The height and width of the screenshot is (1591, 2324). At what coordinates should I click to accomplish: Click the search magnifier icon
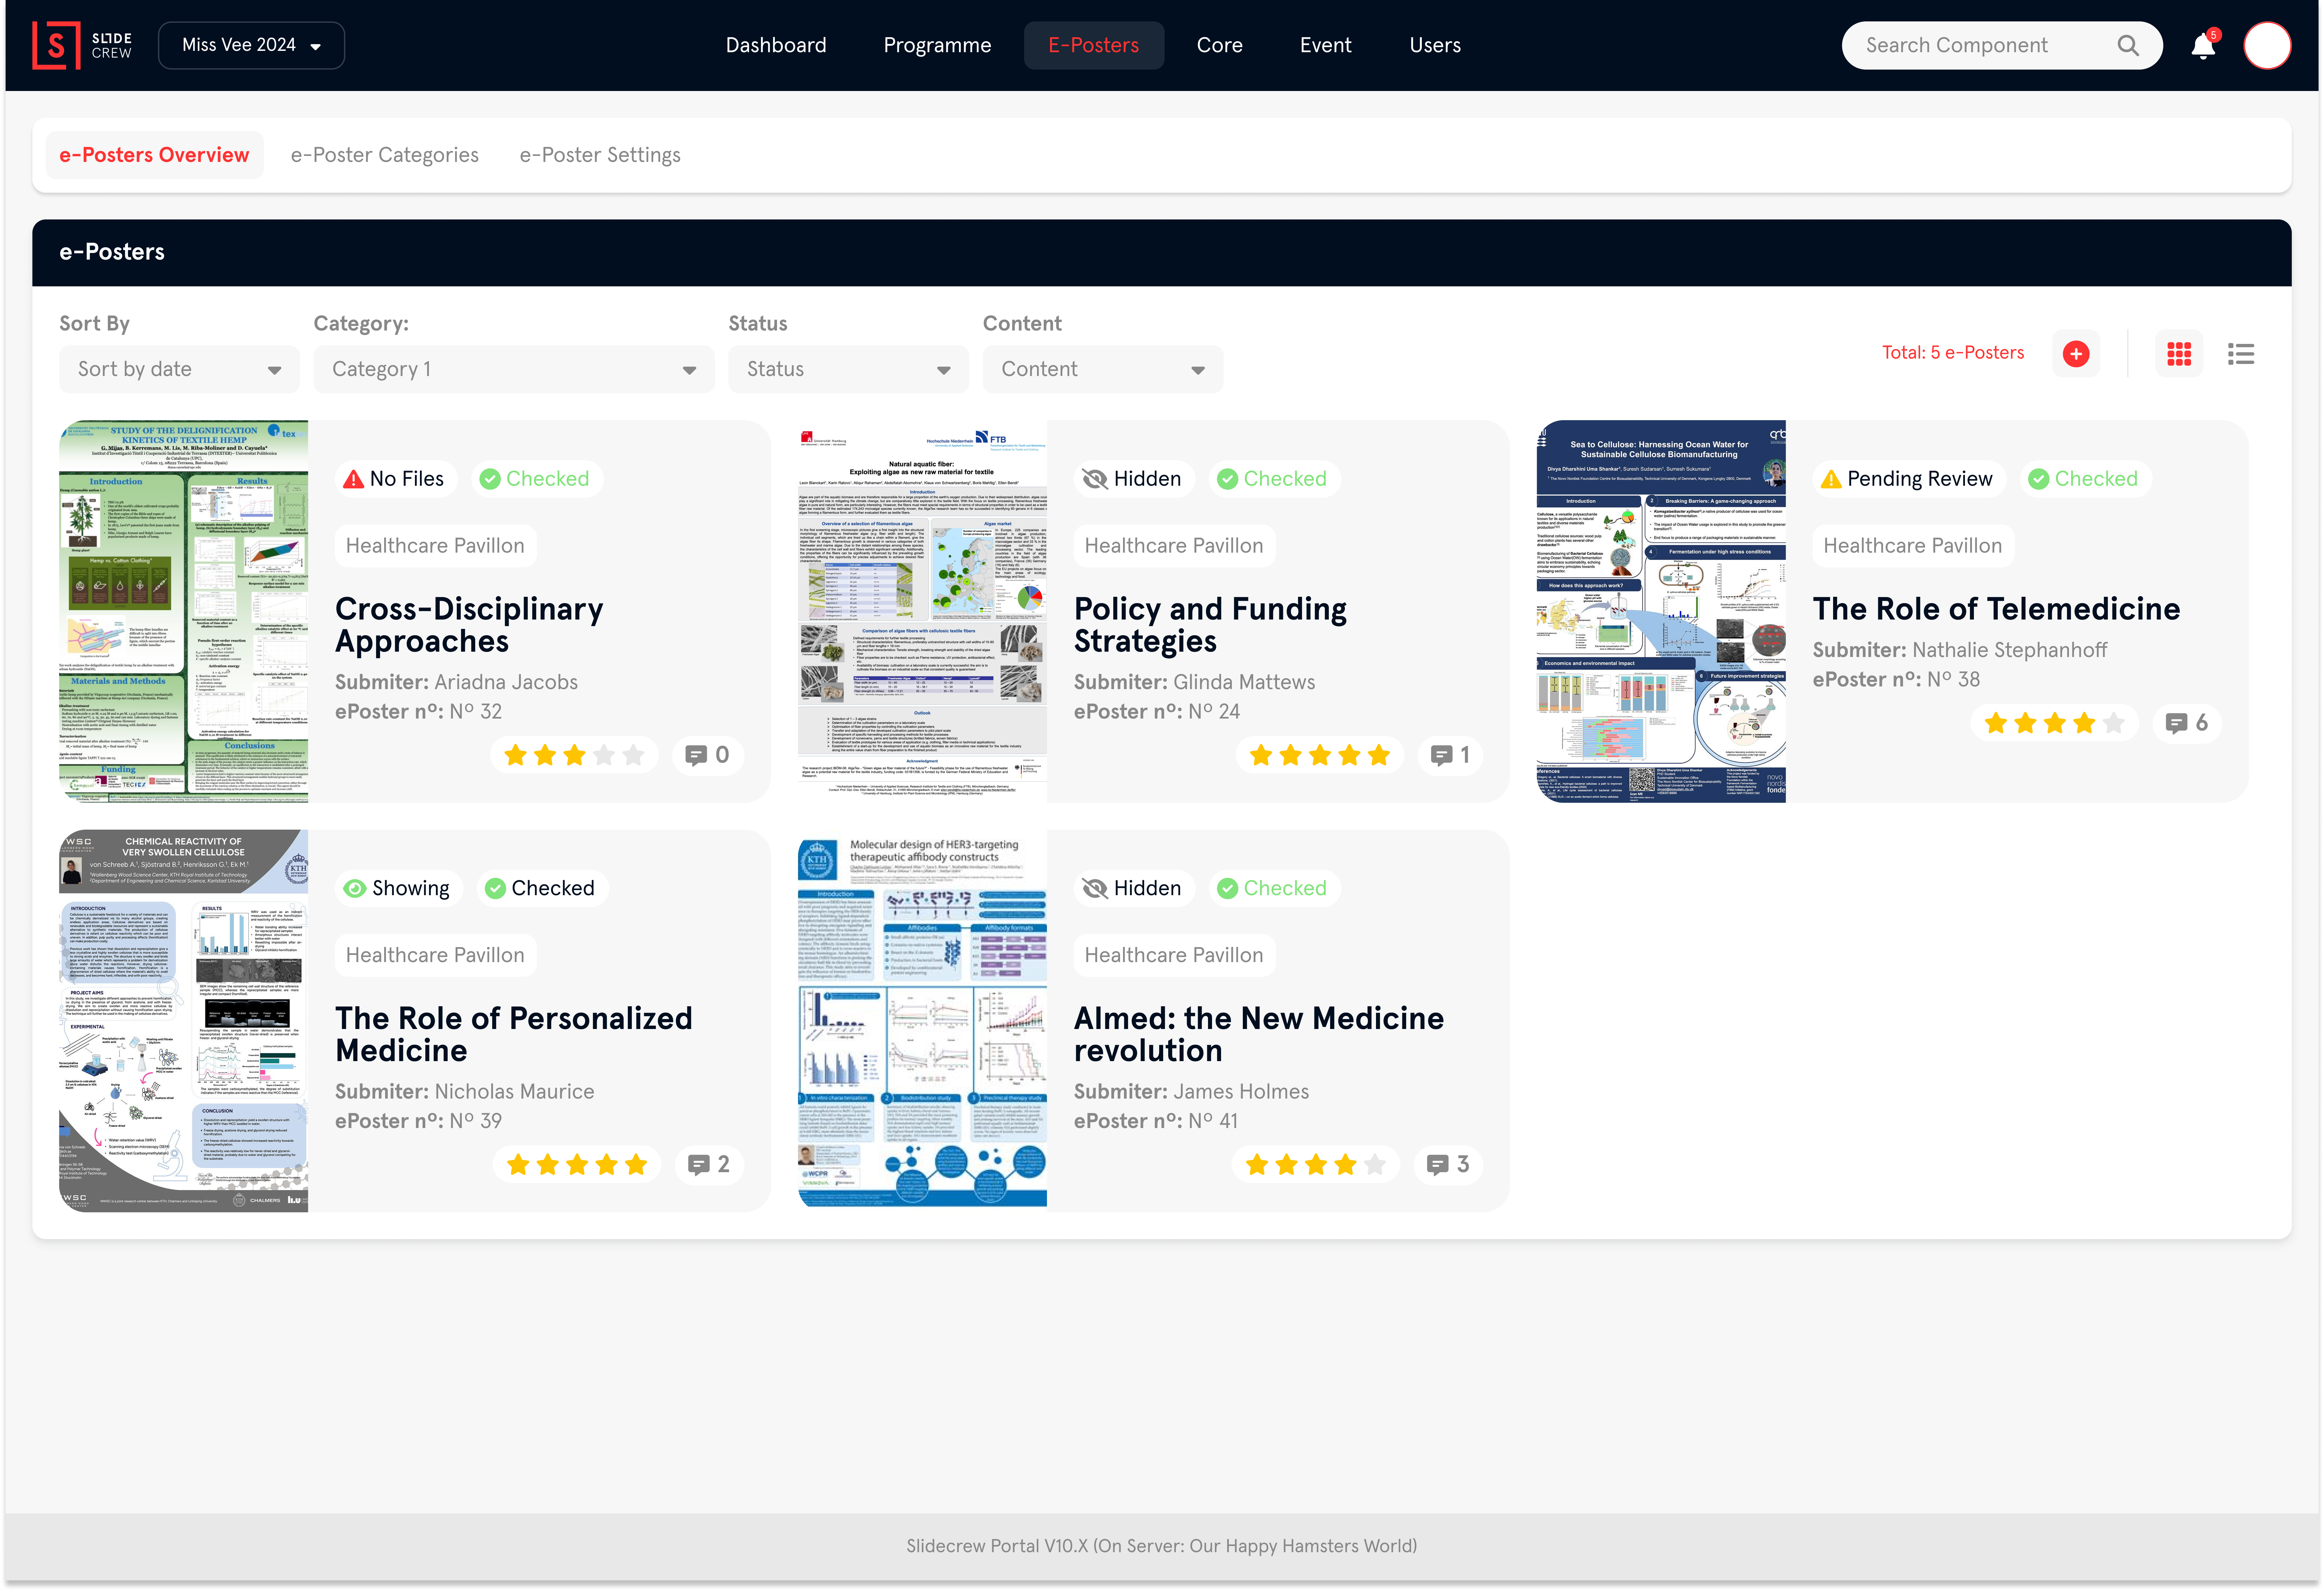pyautogui.click(x=2128, y=45)
